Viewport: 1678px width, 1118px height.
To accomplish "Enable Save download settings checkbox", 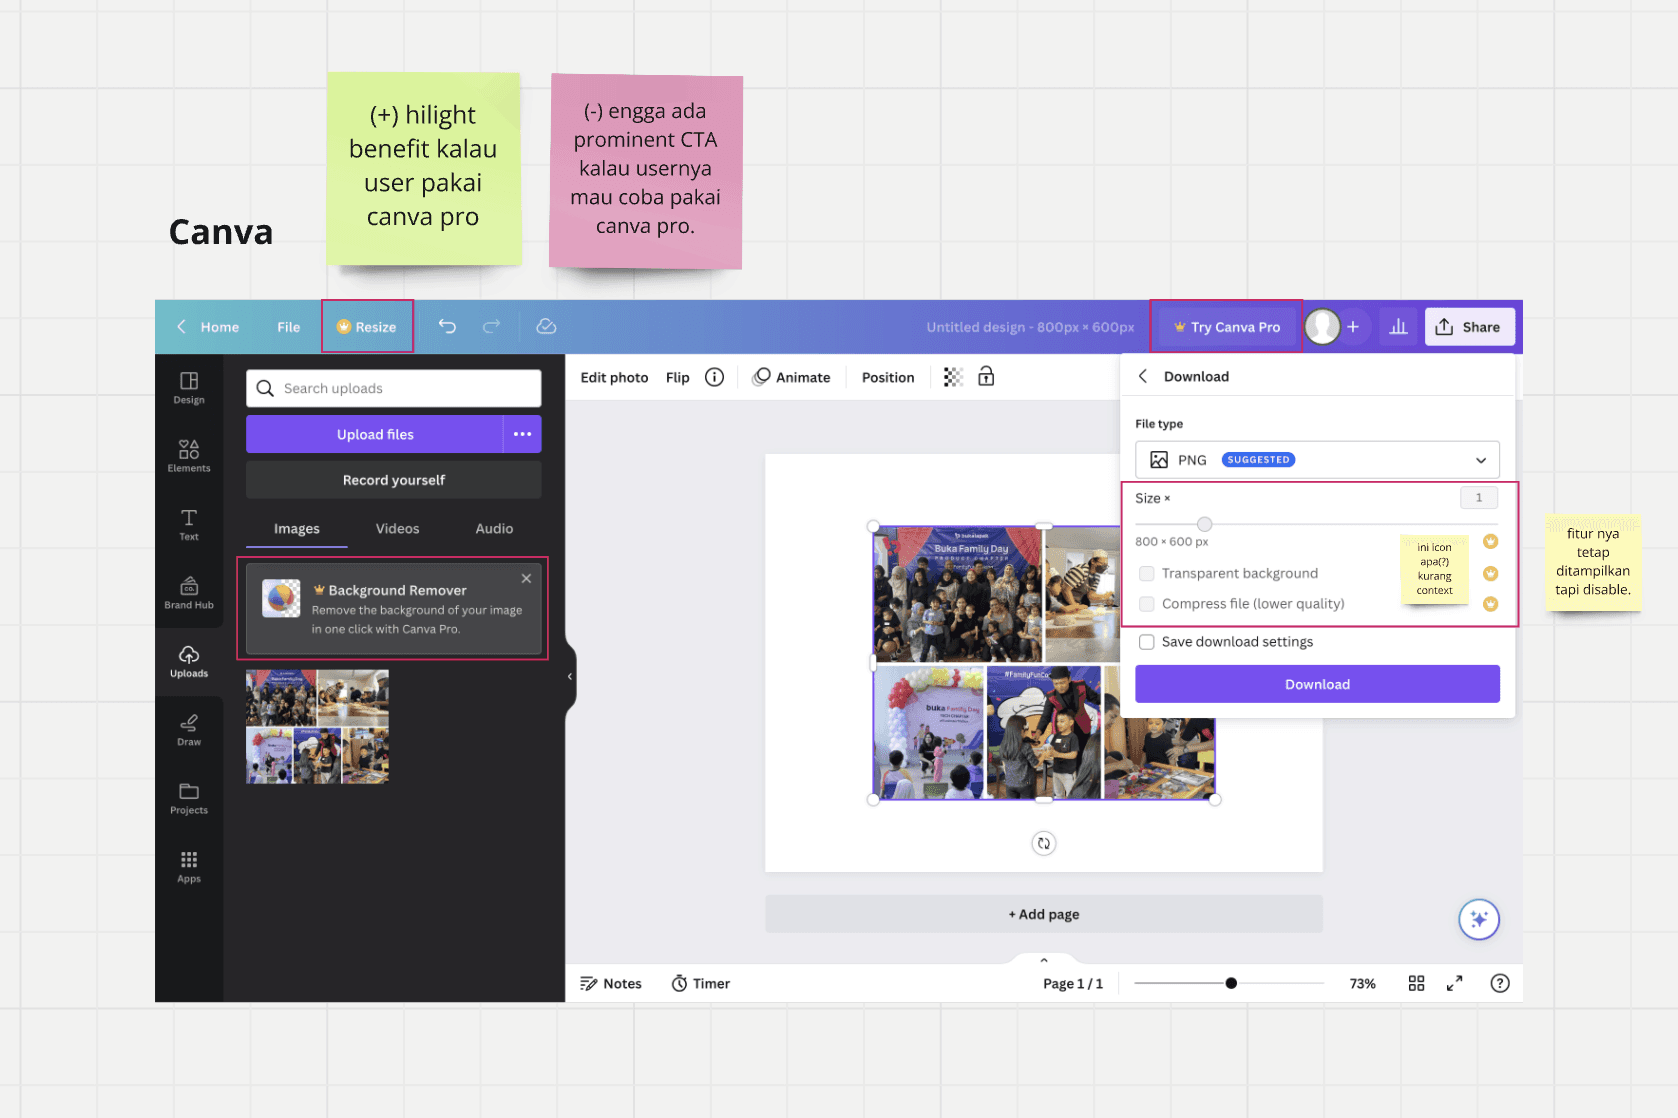I will 1147,642.
